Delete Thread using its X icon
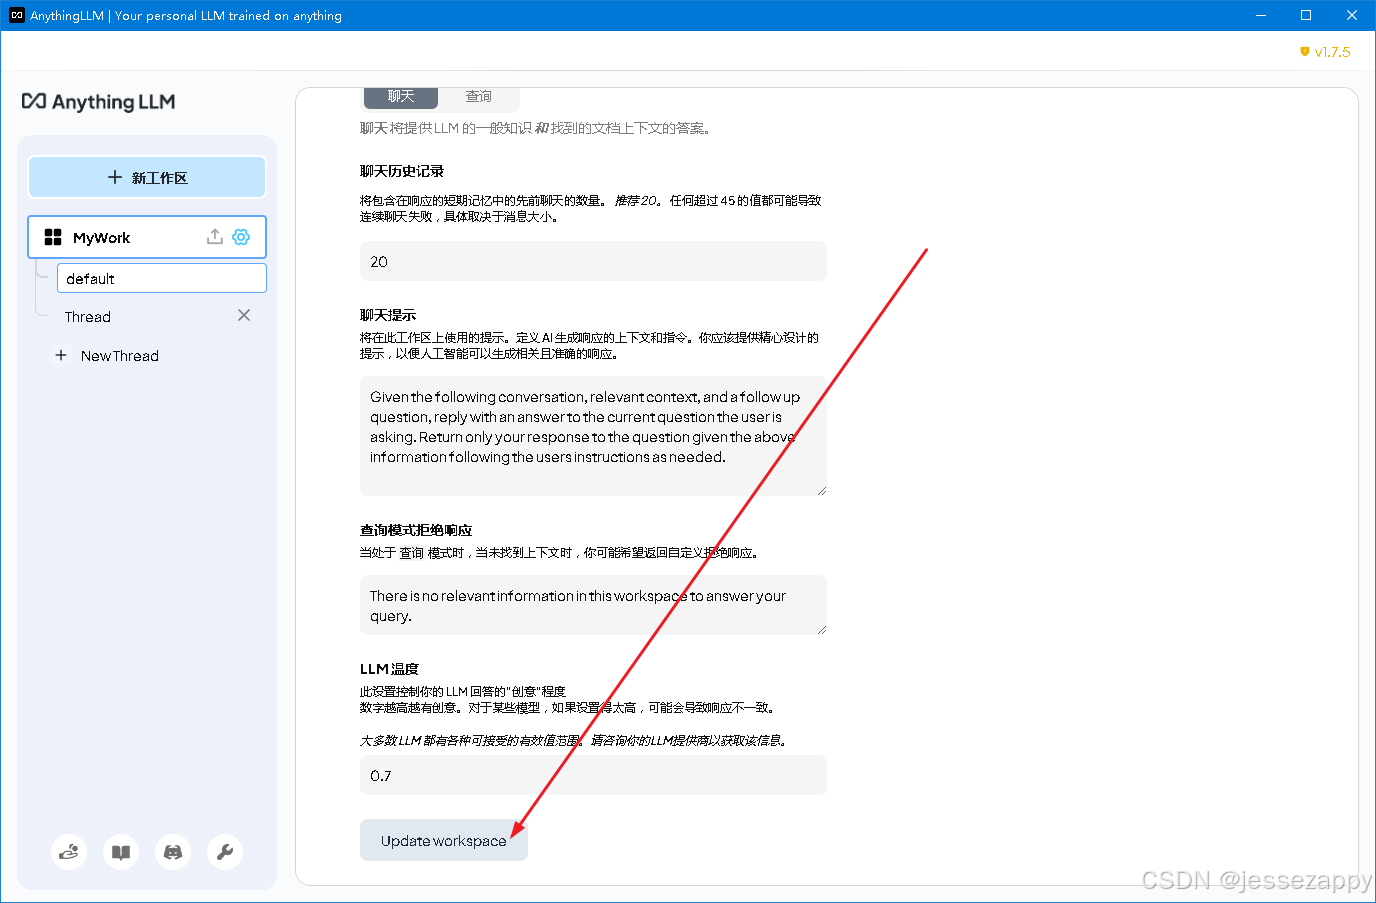 pos(244,315)
